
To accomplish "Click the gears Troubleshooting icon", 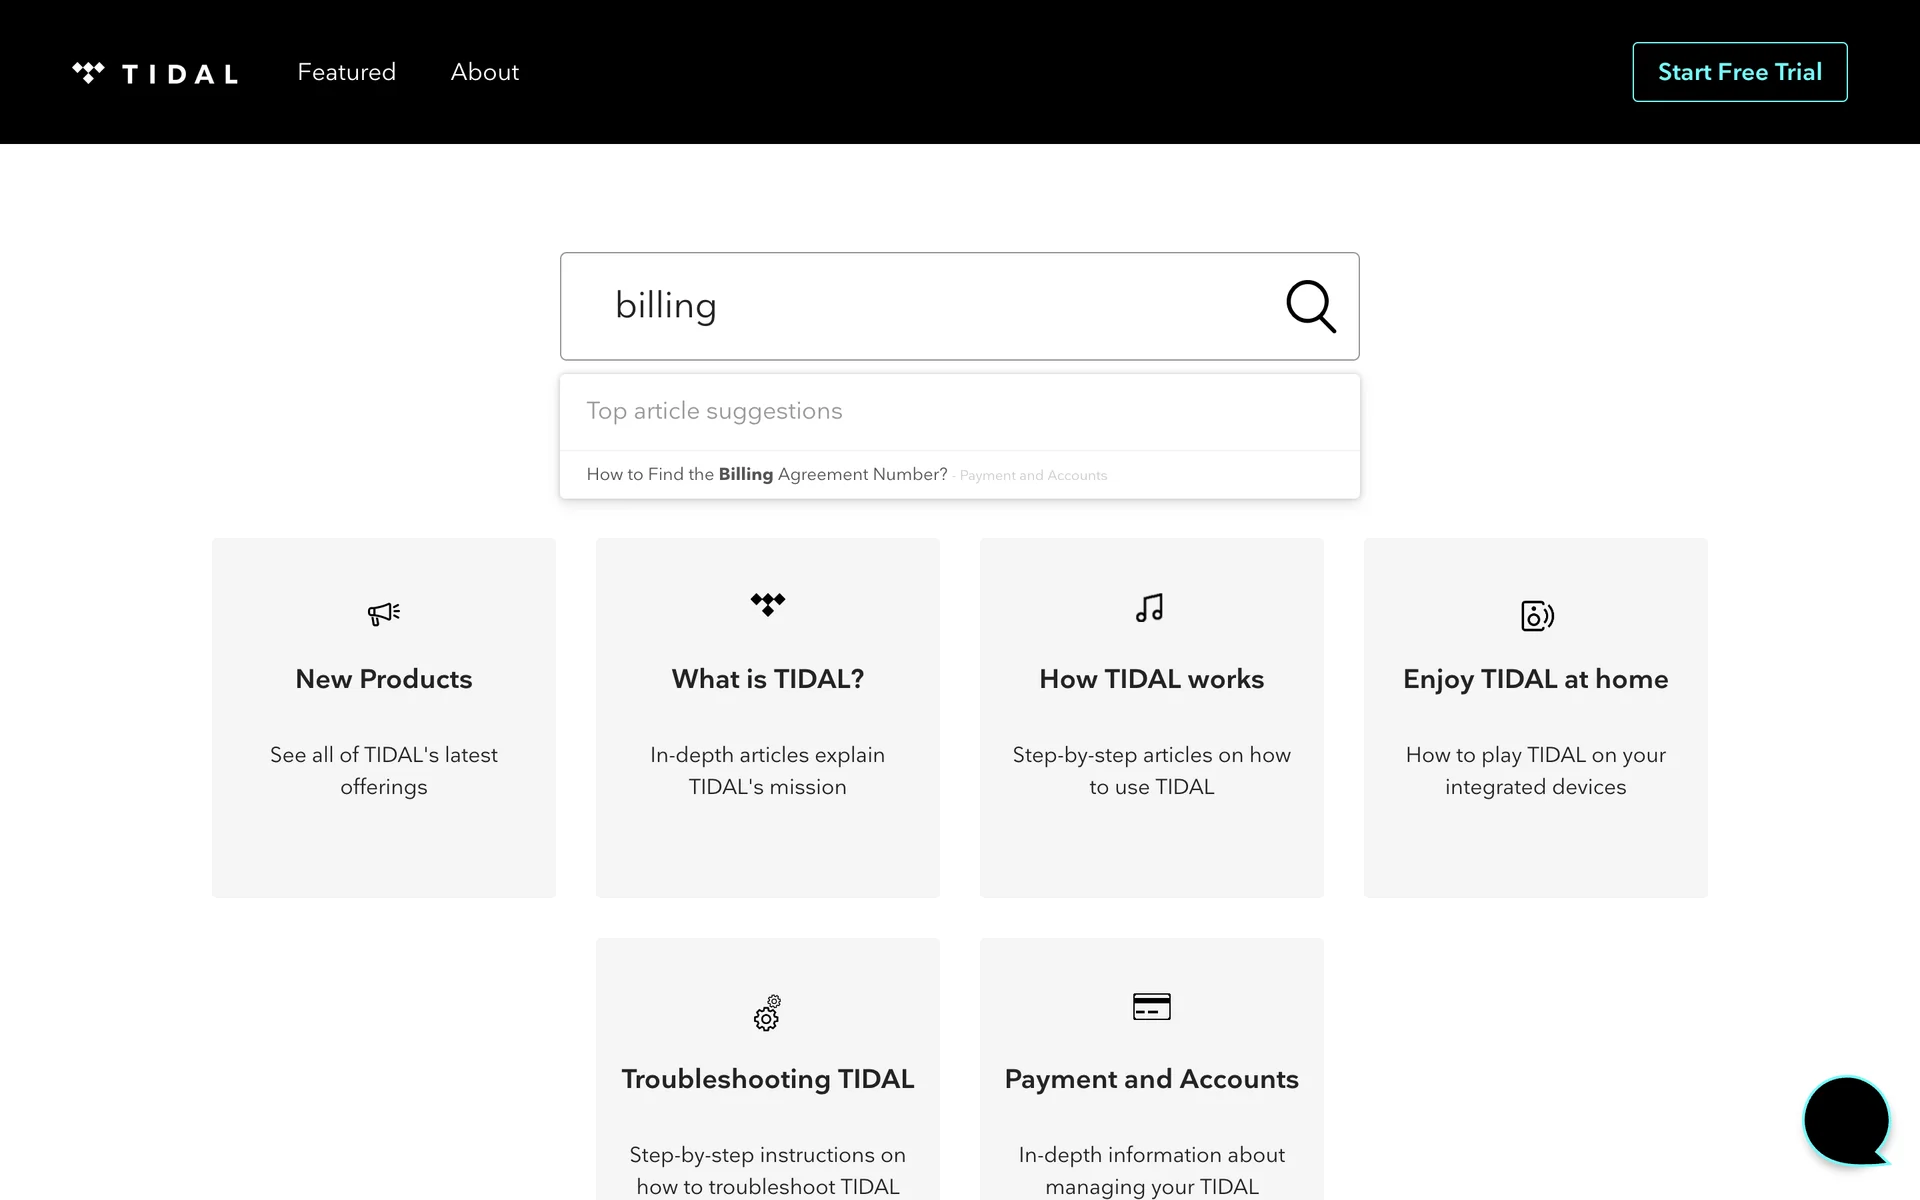I will [767, 1013].
